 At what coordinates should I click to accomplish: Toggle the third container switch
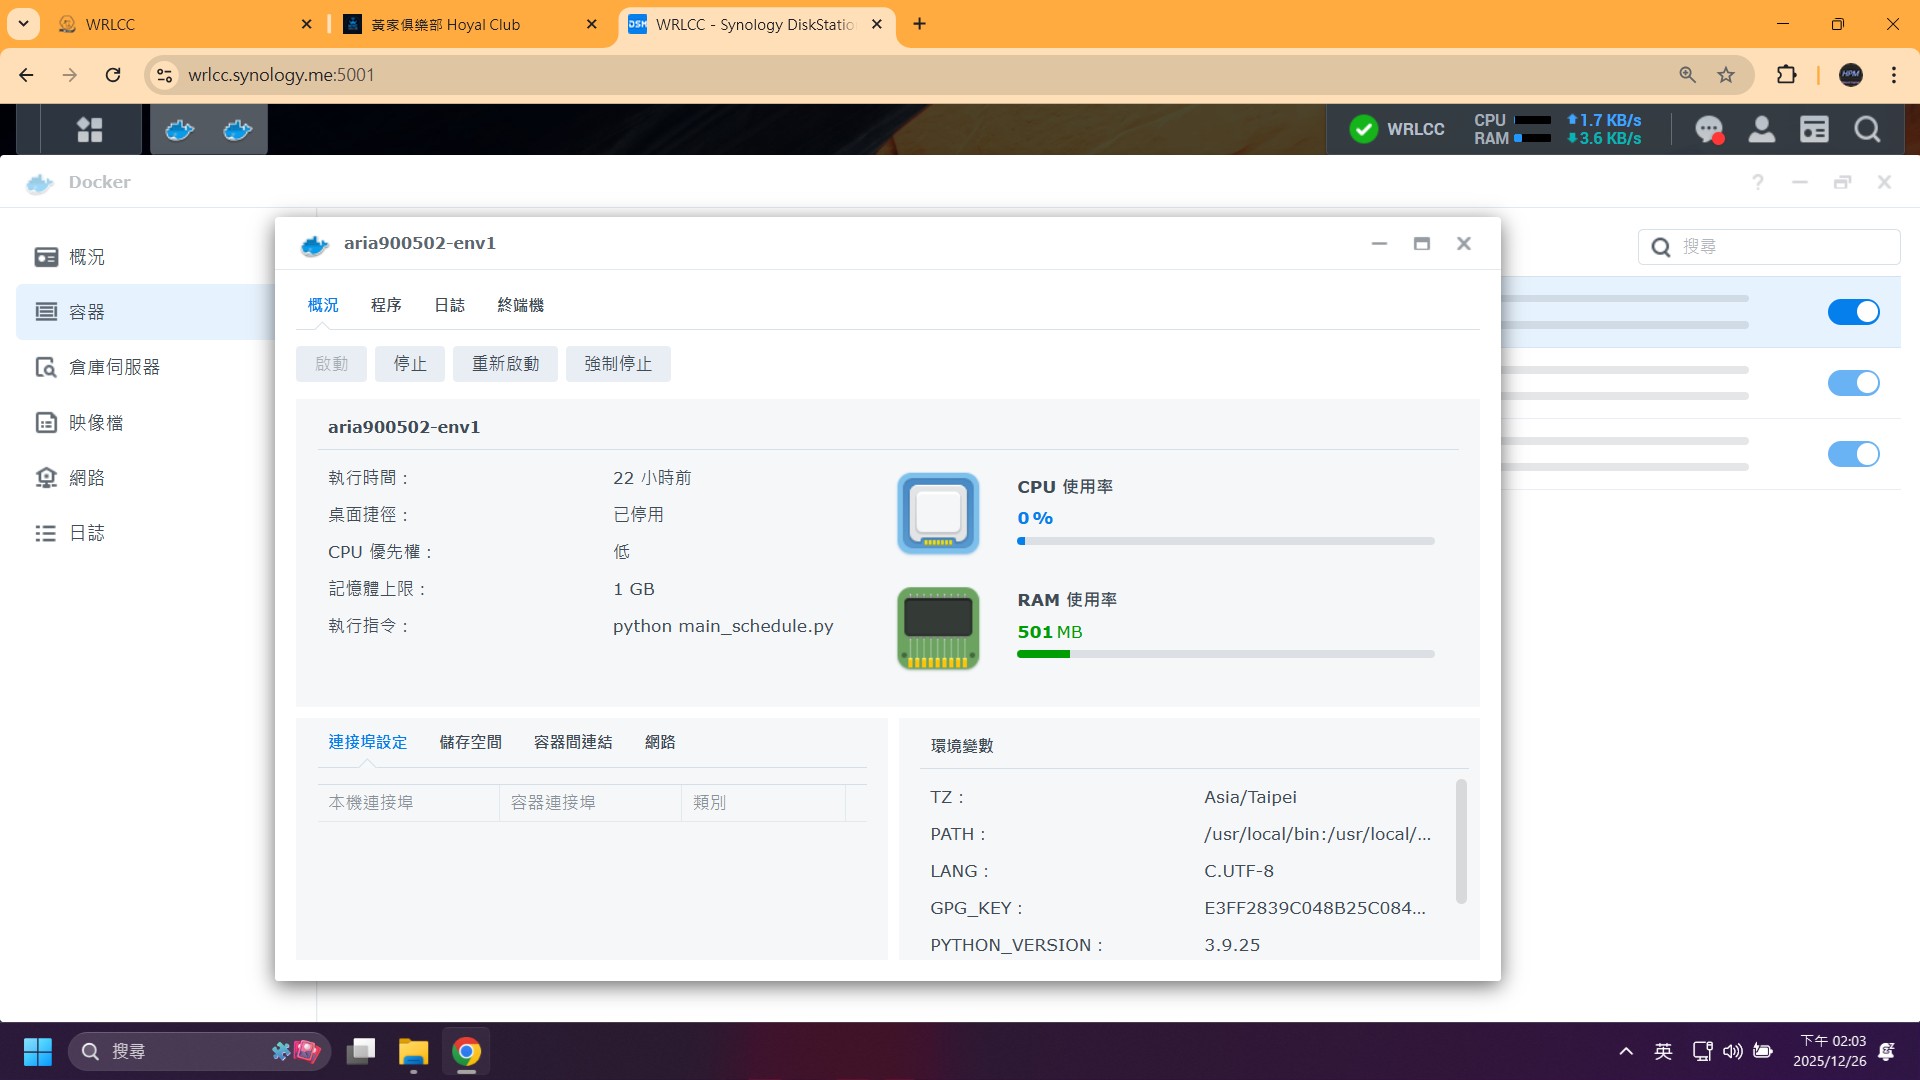click(x=1853, y=454)
